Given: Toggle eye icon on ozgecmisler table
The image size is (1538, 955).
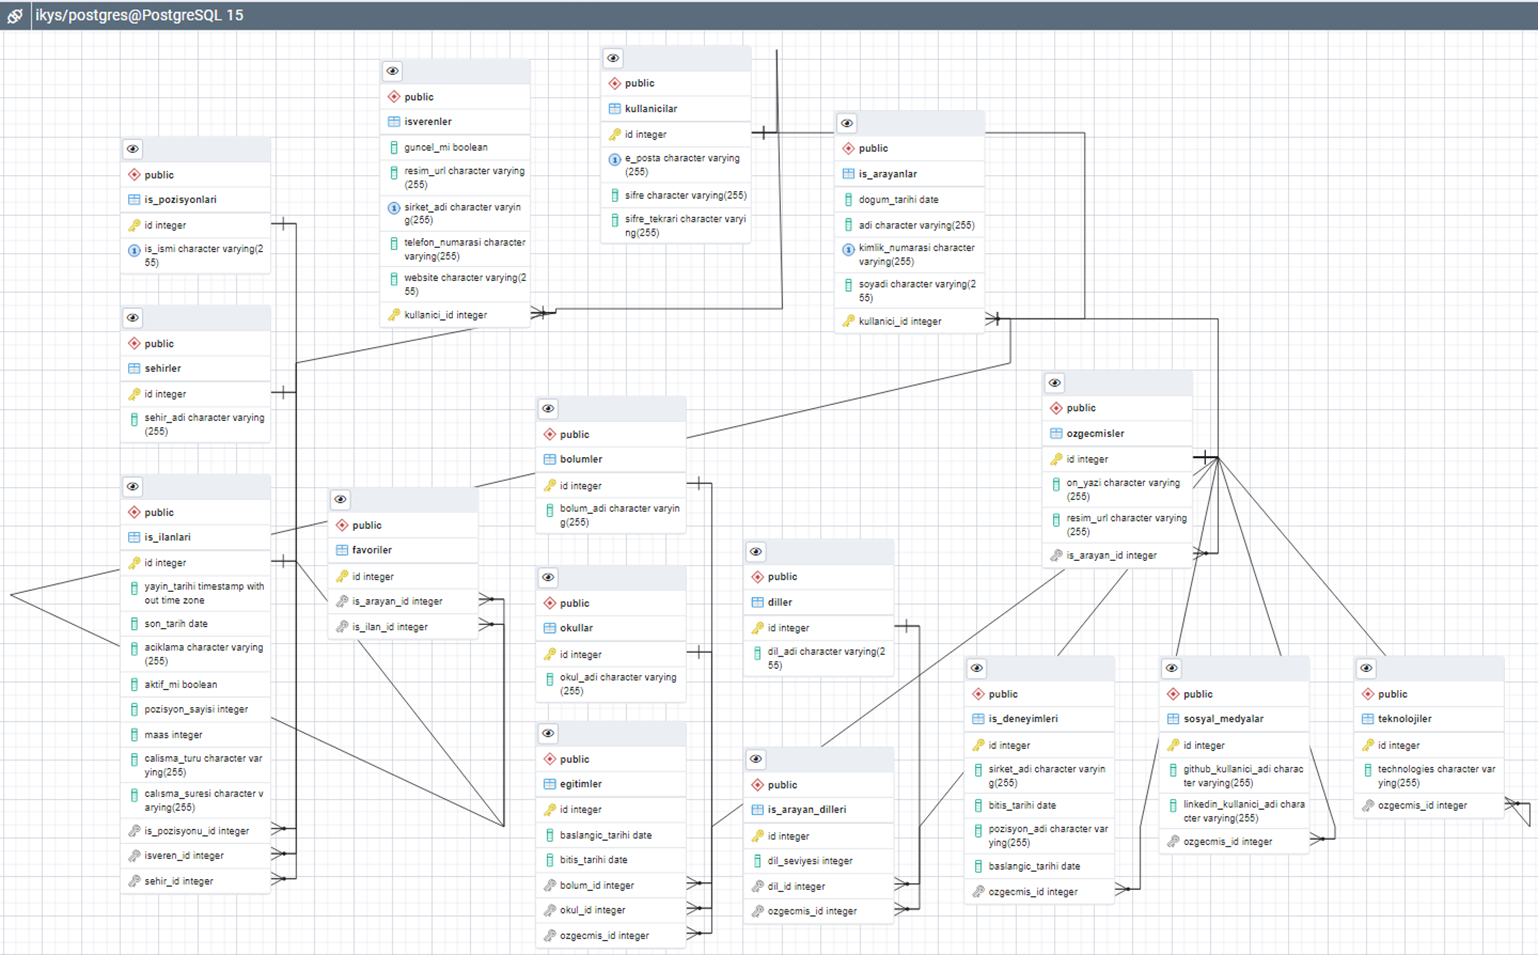Looking at the screenshot, I should coord(1055,383).
